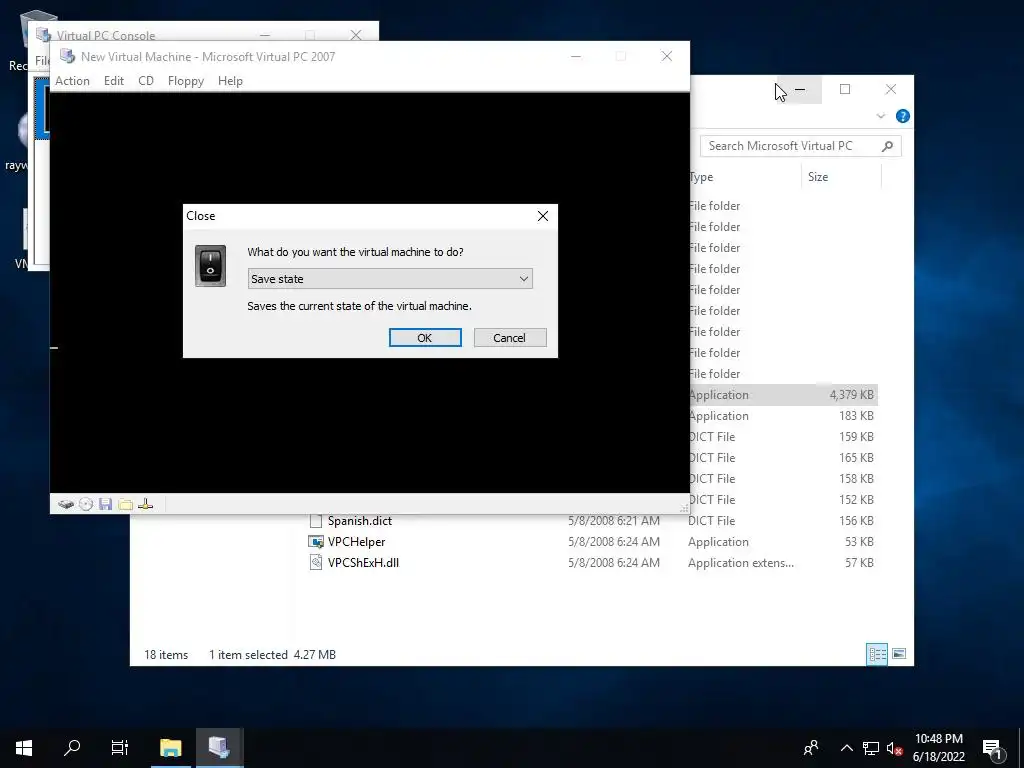Click the hard disk status icon
The image size is (1024, 768).
(65, 504)
